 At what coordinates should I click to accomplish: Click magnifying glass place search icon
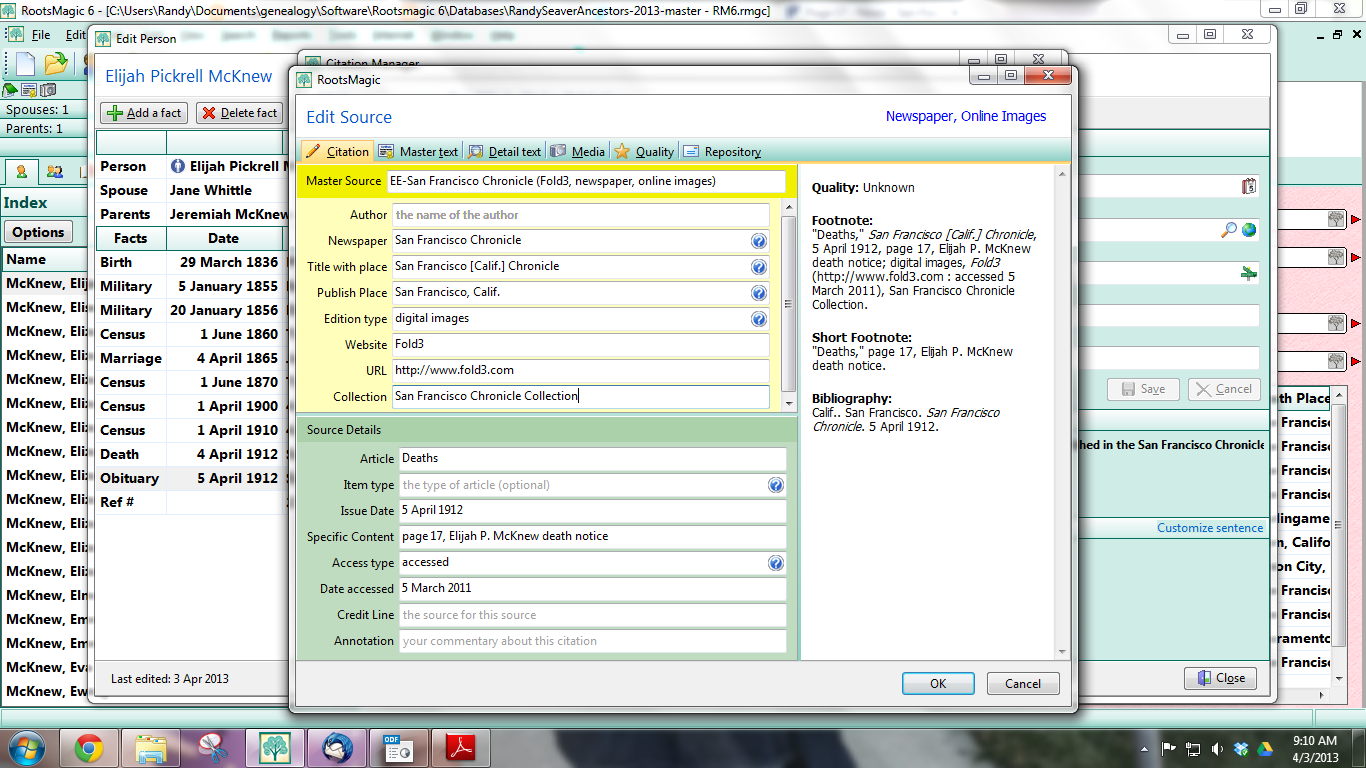1229,230
